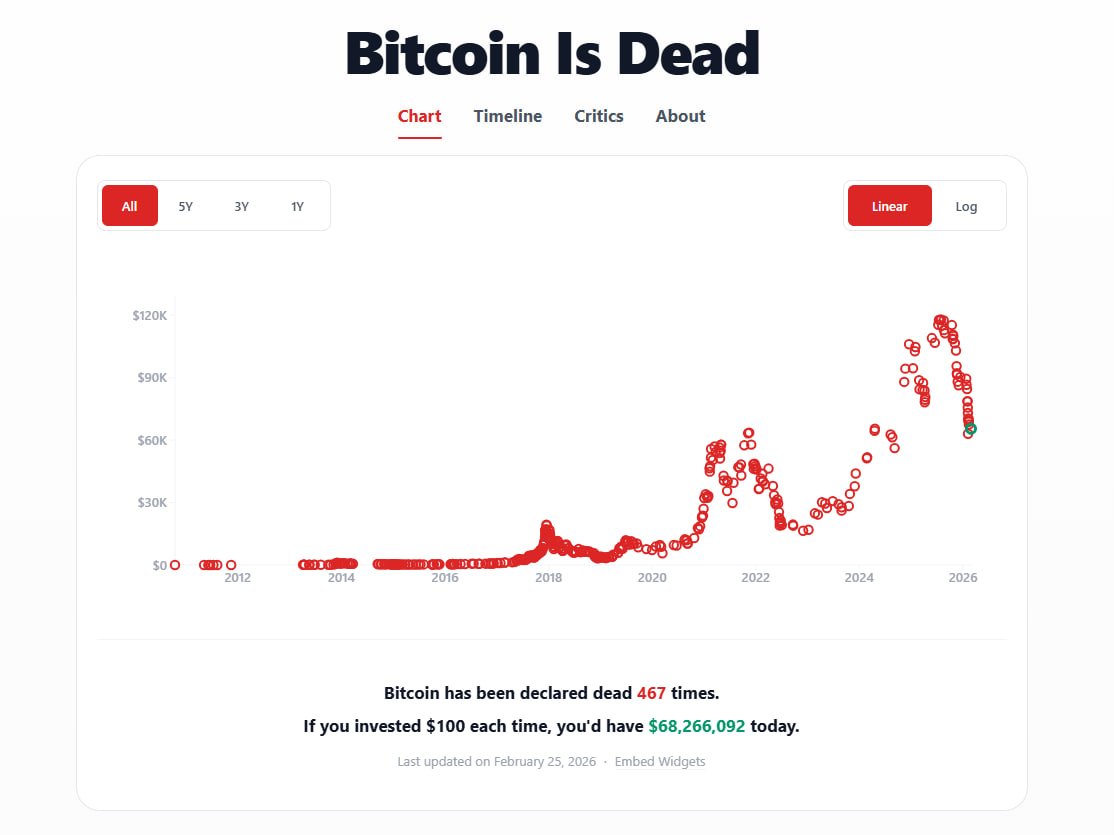Click the red 467 death count
The width and height of the screenshot is (1114, 835).
coord(653,692)
